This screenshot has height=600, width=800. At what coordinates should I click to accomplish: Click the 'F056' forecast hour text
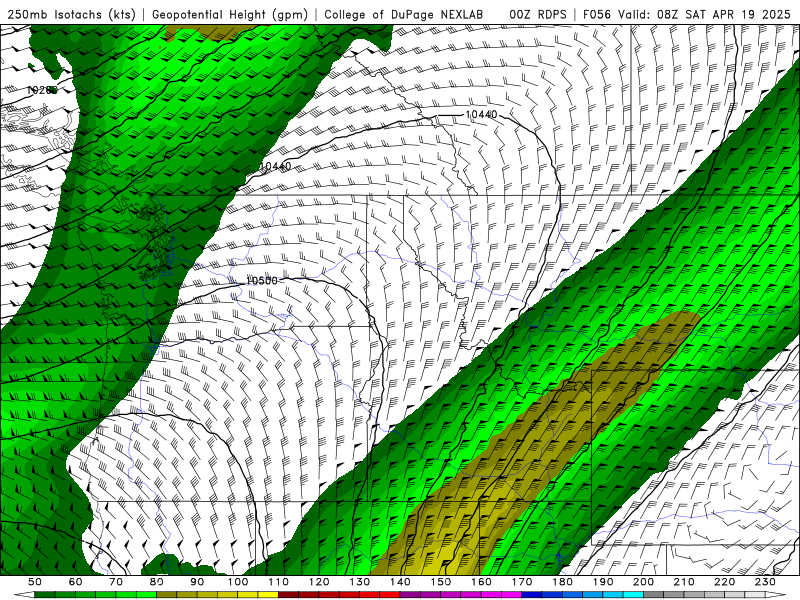596,15
